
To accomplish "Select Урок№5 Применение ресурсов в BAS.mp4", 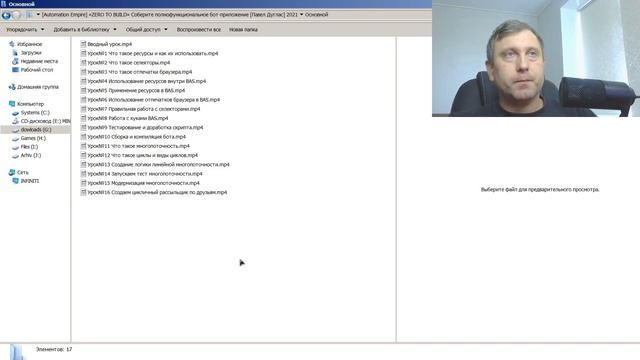I will pyautogui.click(x=136, y=90).
